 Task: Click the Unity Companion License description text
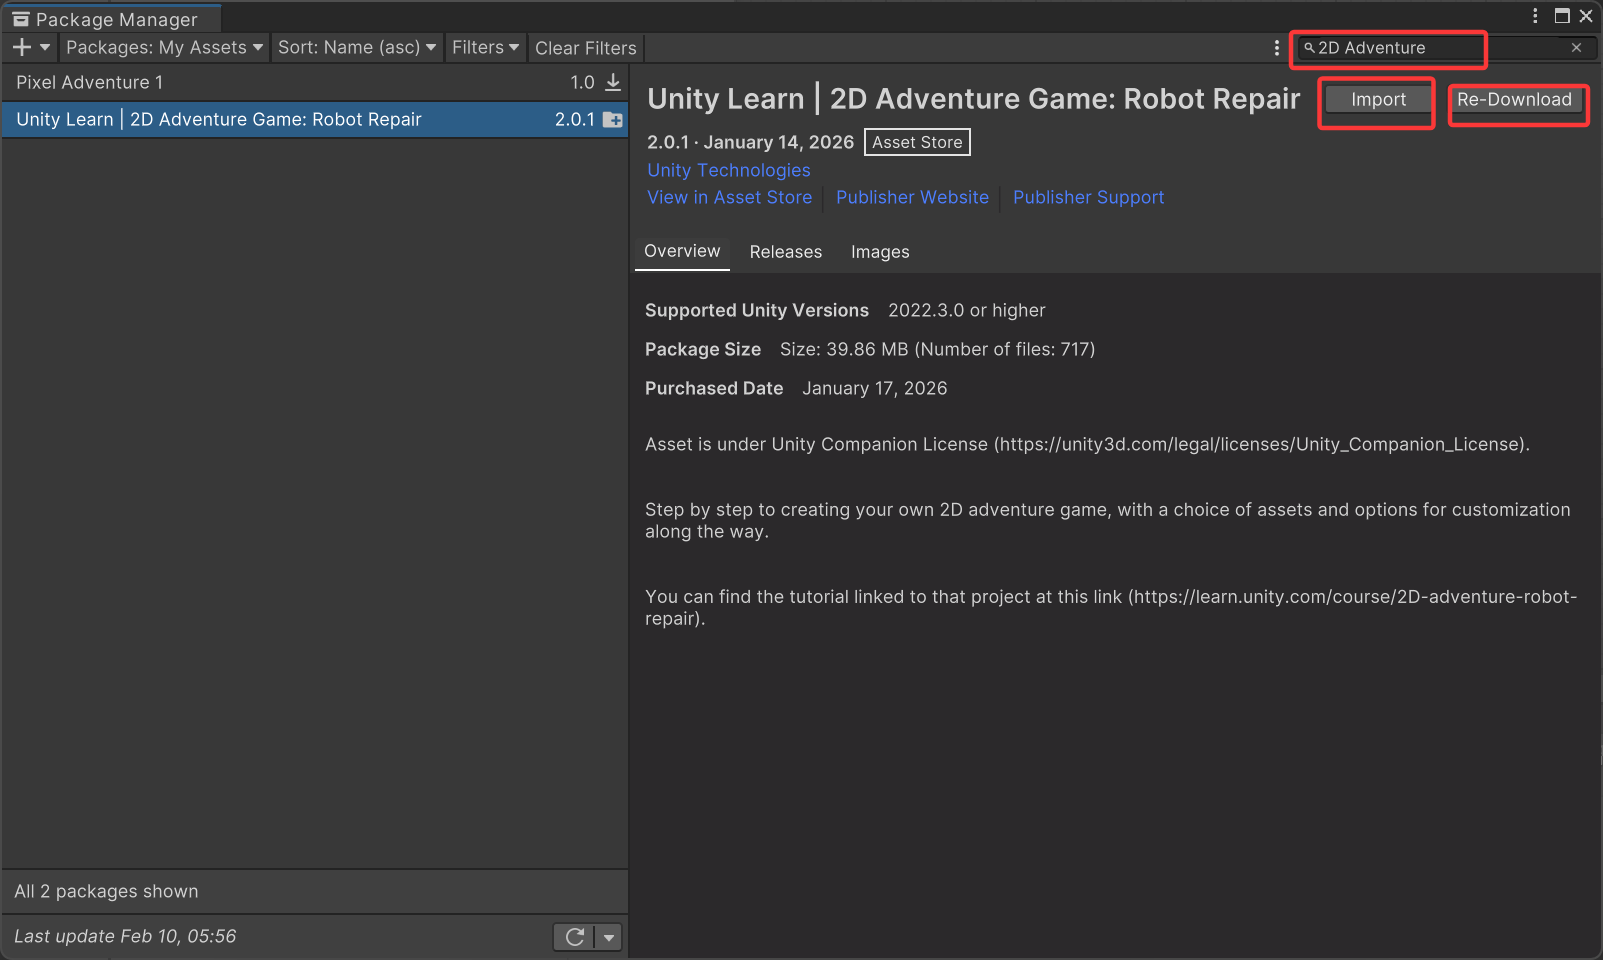[1087, 444]
